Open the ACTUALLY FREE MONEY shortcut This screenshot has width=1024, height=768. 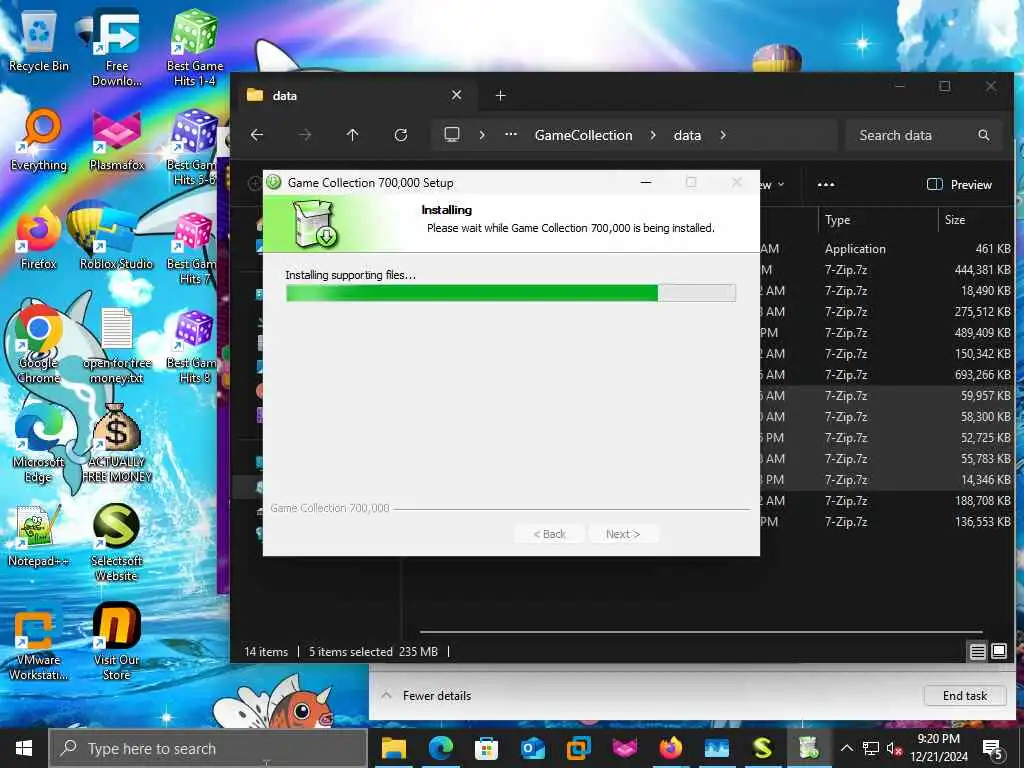pyautogui.click(x=117, y=444)
